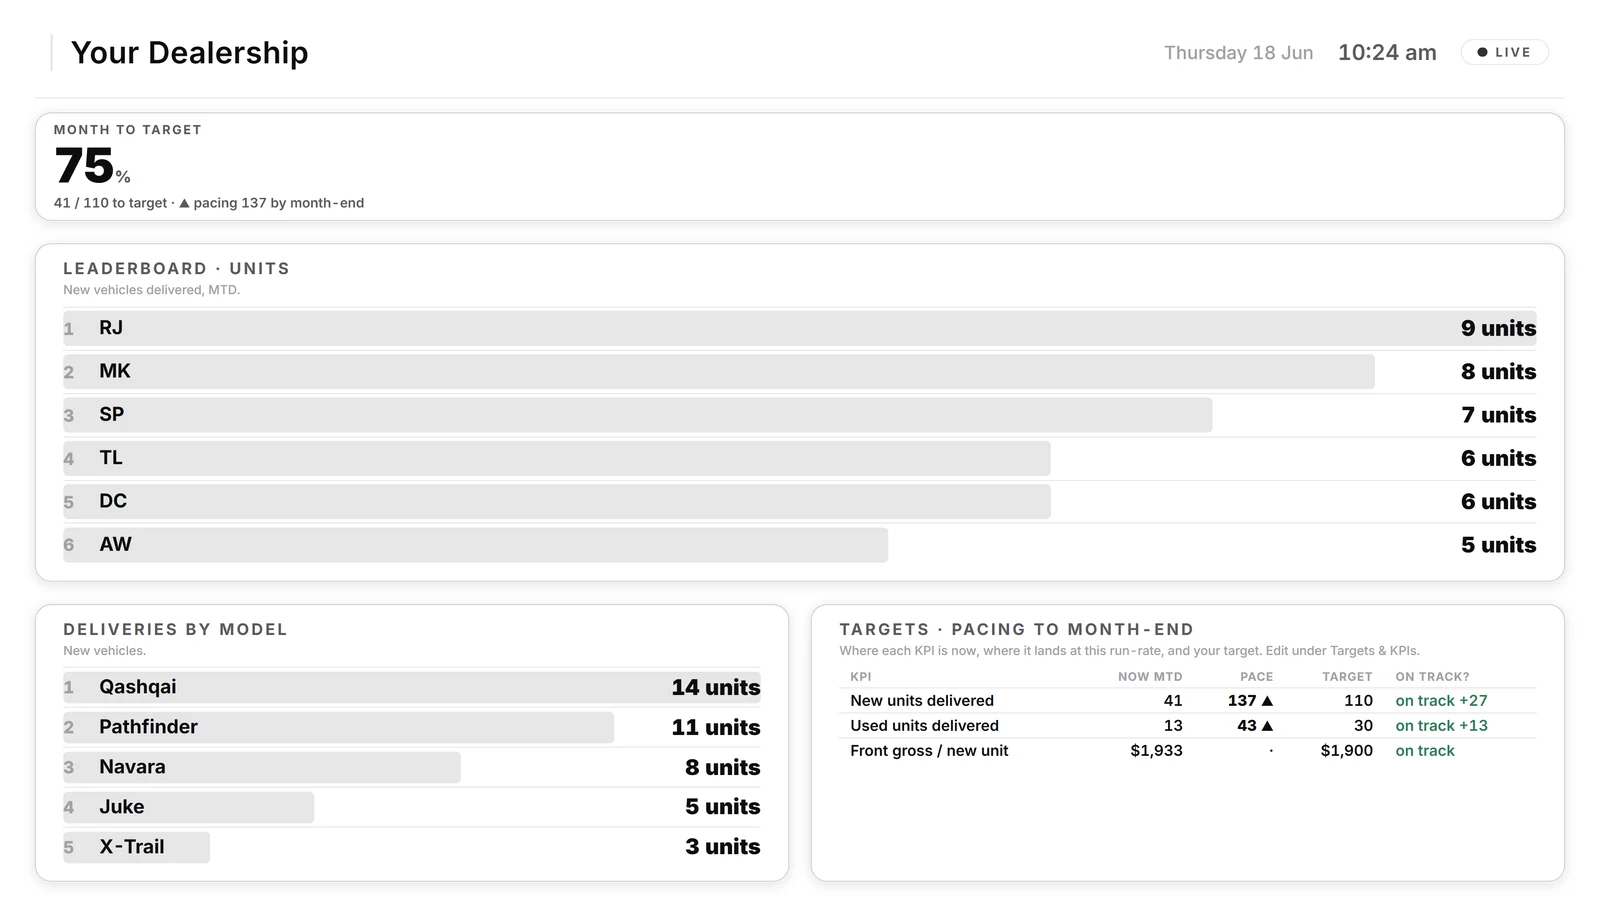Select the X-Trail model entry

pos(412,847)
